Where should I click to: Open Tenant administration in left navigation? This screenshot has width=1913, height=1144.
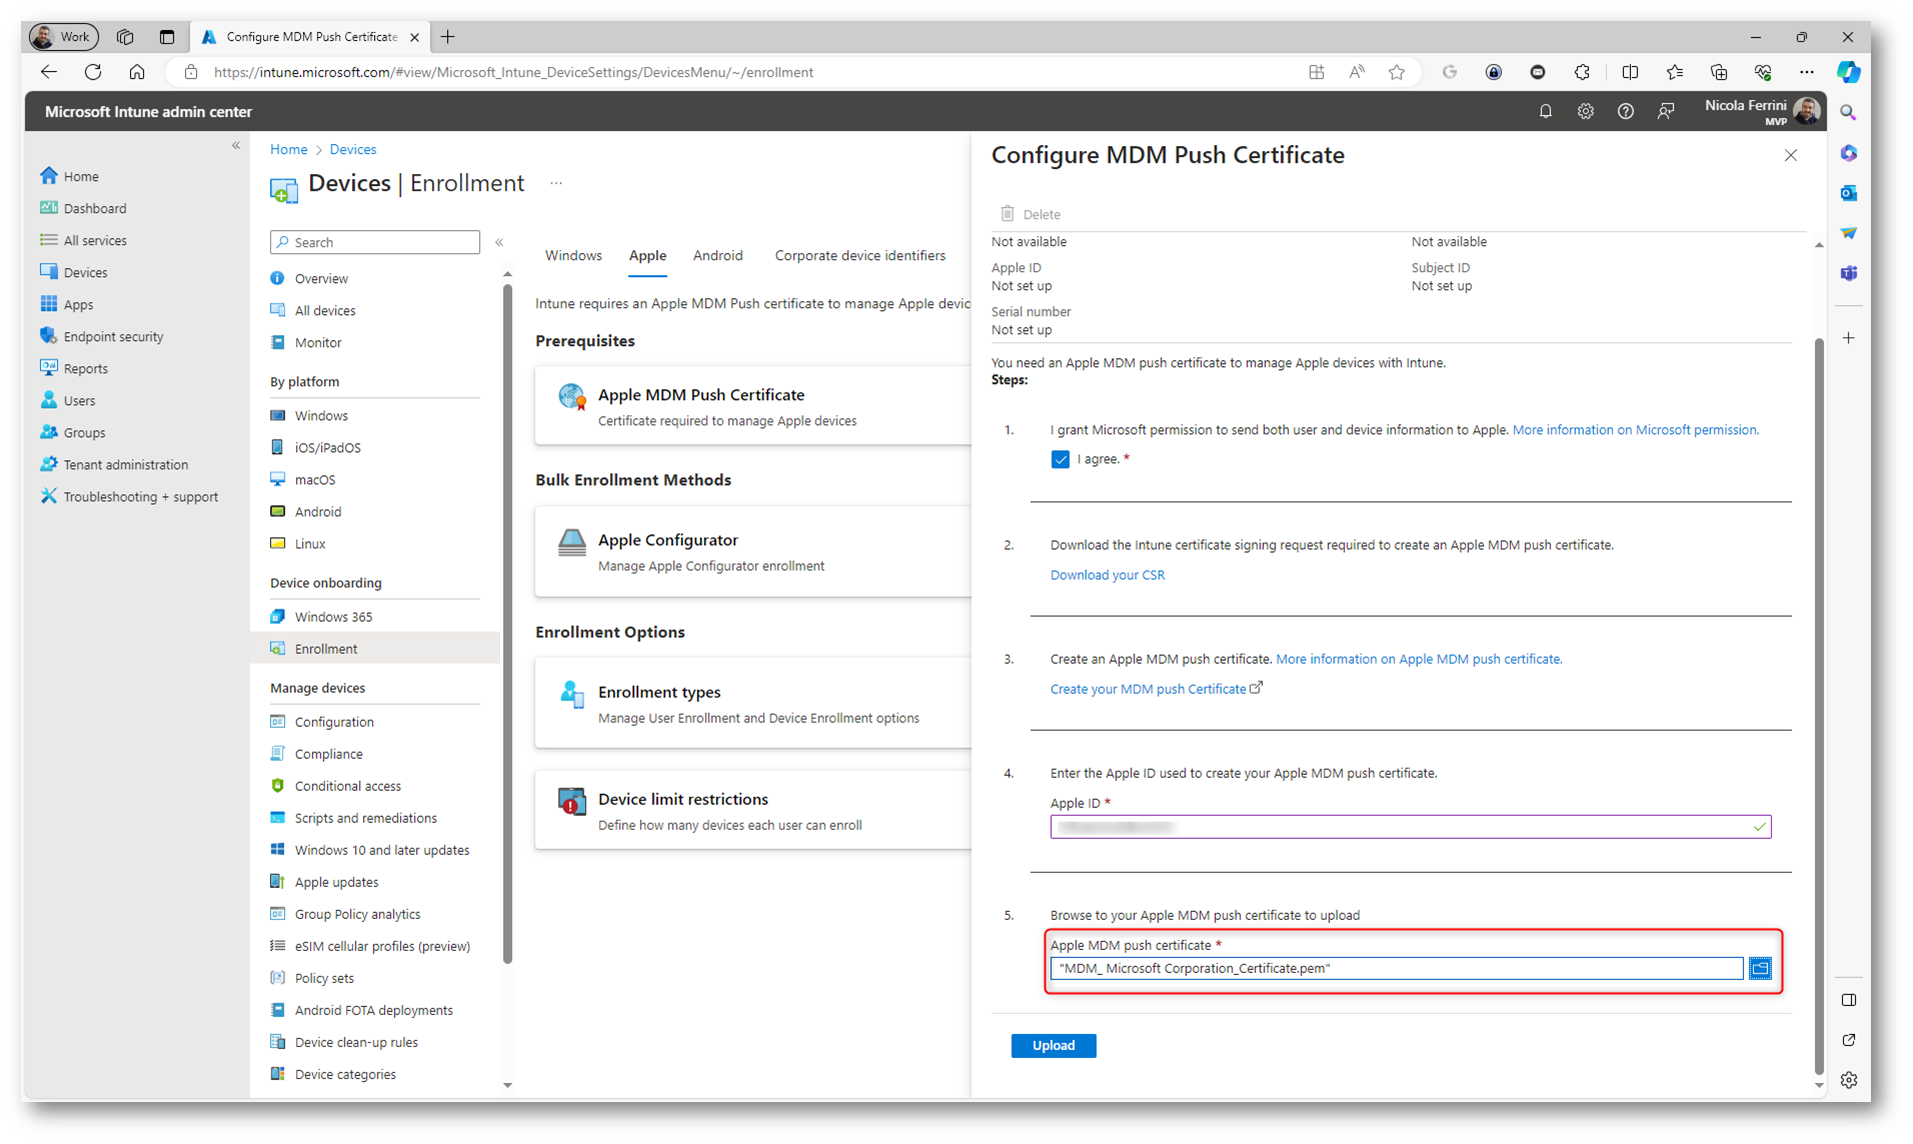click(125, 464)
